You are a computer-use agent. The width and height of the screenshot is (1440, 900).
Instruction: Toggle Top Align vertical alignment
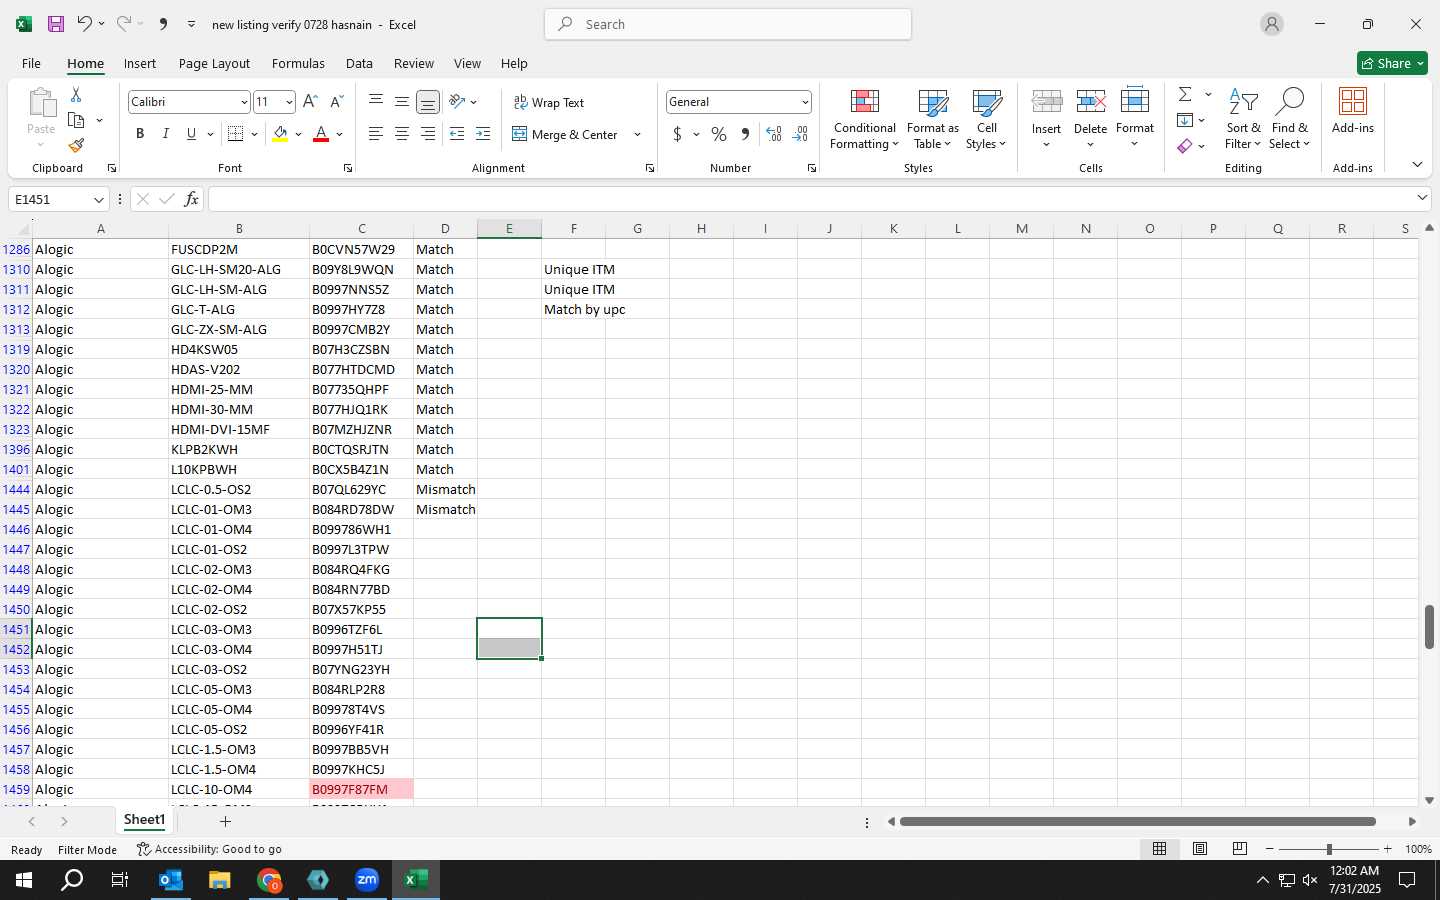click(x=376, y=102)
